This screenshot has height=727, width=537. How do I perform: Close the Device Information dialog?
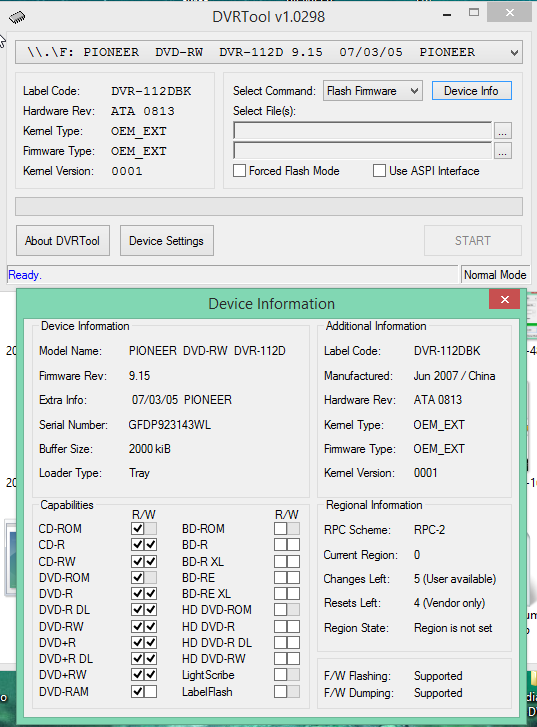tap(505, 300)
